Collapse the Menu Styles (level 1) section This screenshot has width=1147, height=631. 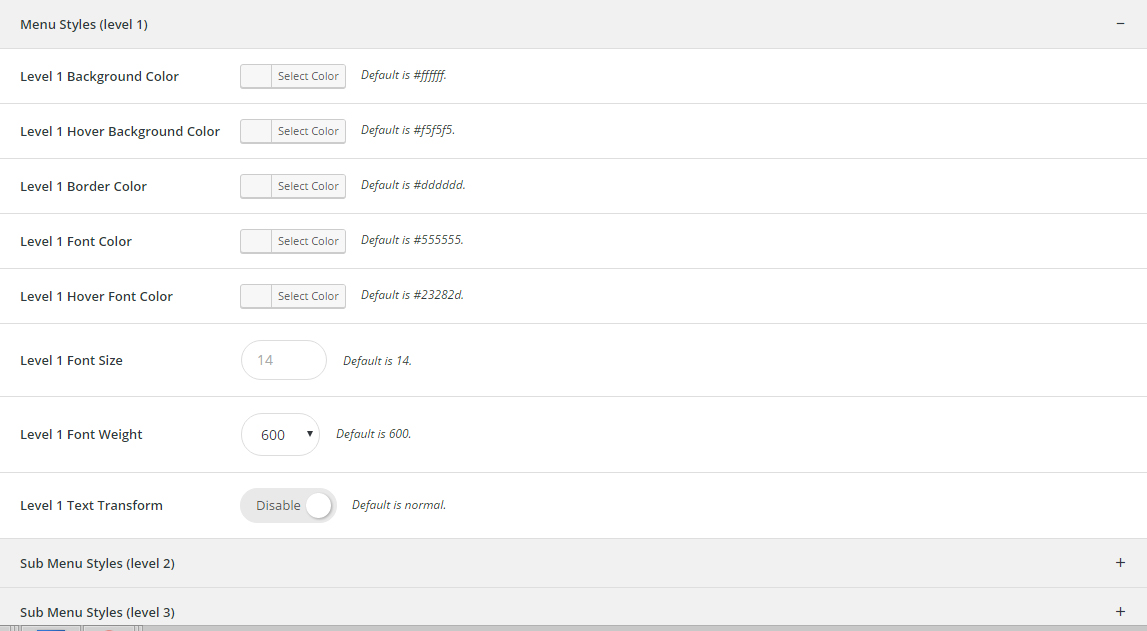click(574, 24)
